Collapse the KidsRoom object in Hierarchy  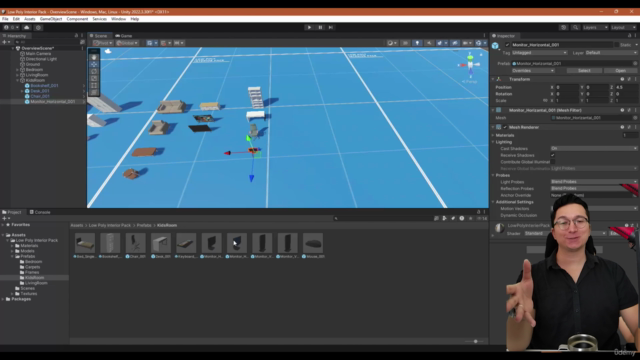tap(17, 80)
